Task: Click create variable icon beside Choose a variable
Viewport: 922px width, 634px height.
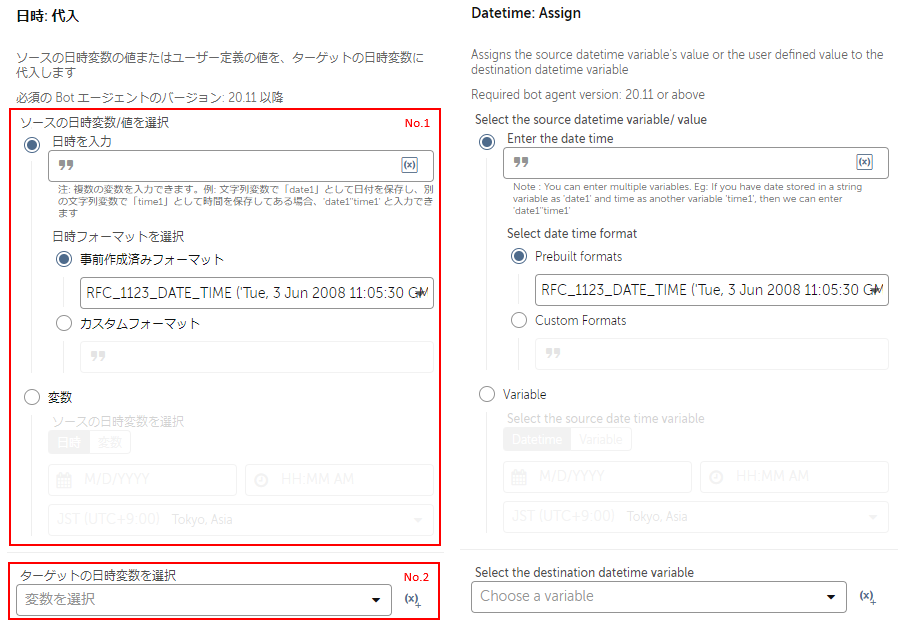Action: point(867,597)
